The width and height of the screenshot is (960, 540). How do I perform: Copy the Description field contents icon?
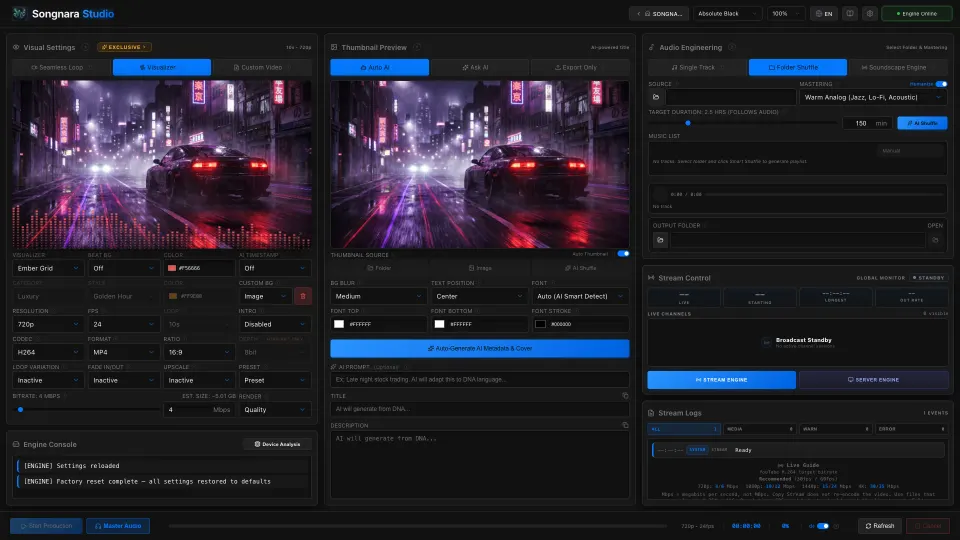625,425
